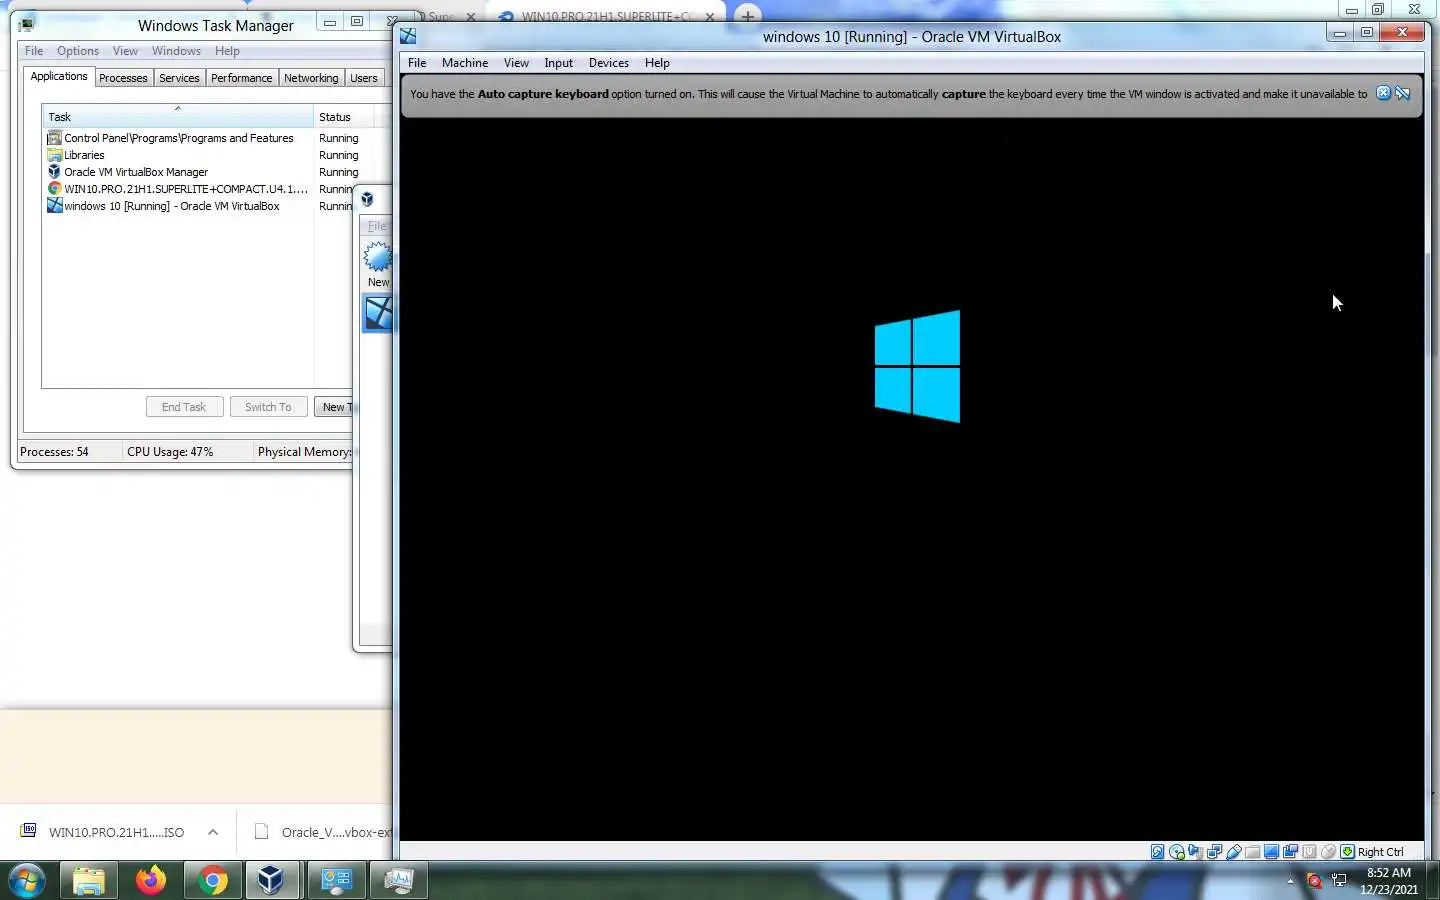Click mouse integration icon in VirtualBox status bar
1440x900 pixels.
[1328, 852]
